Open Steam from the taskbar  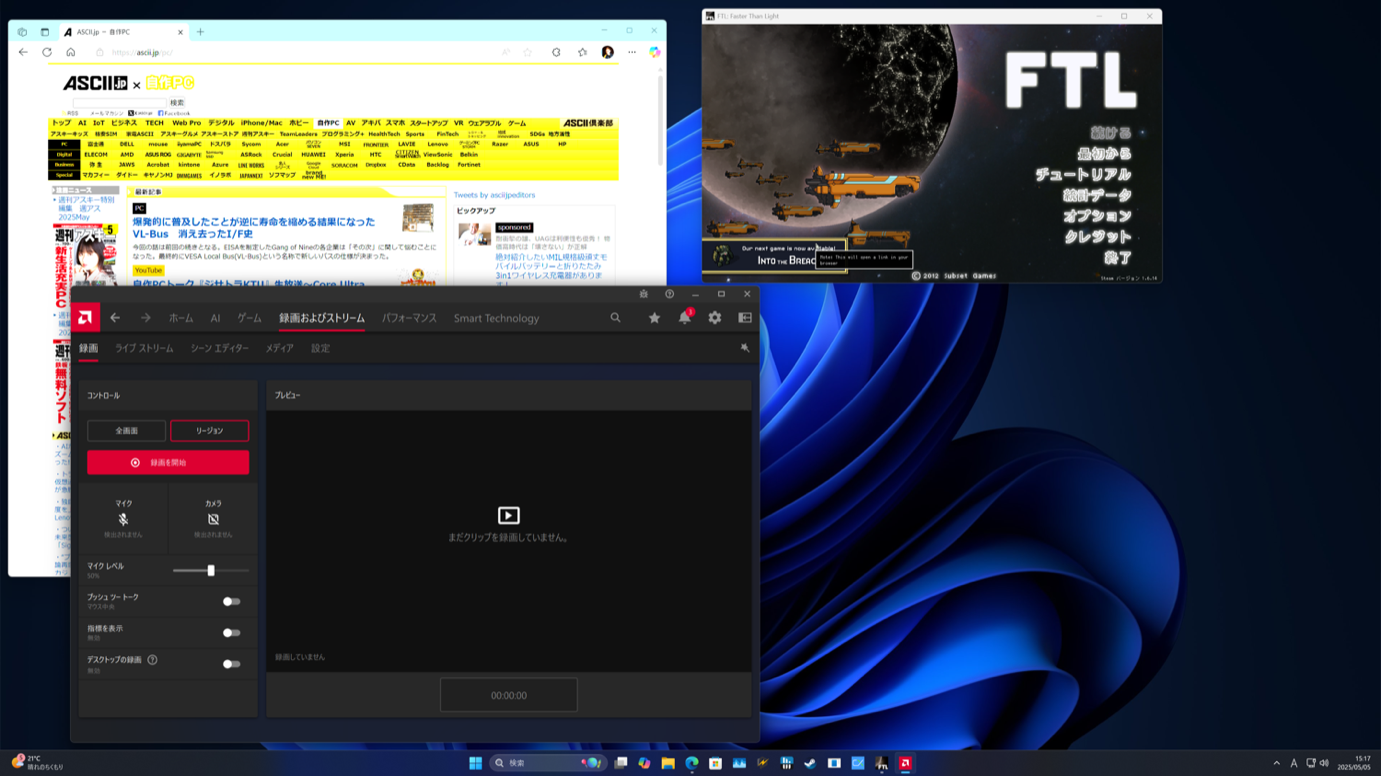pos(810,763)
